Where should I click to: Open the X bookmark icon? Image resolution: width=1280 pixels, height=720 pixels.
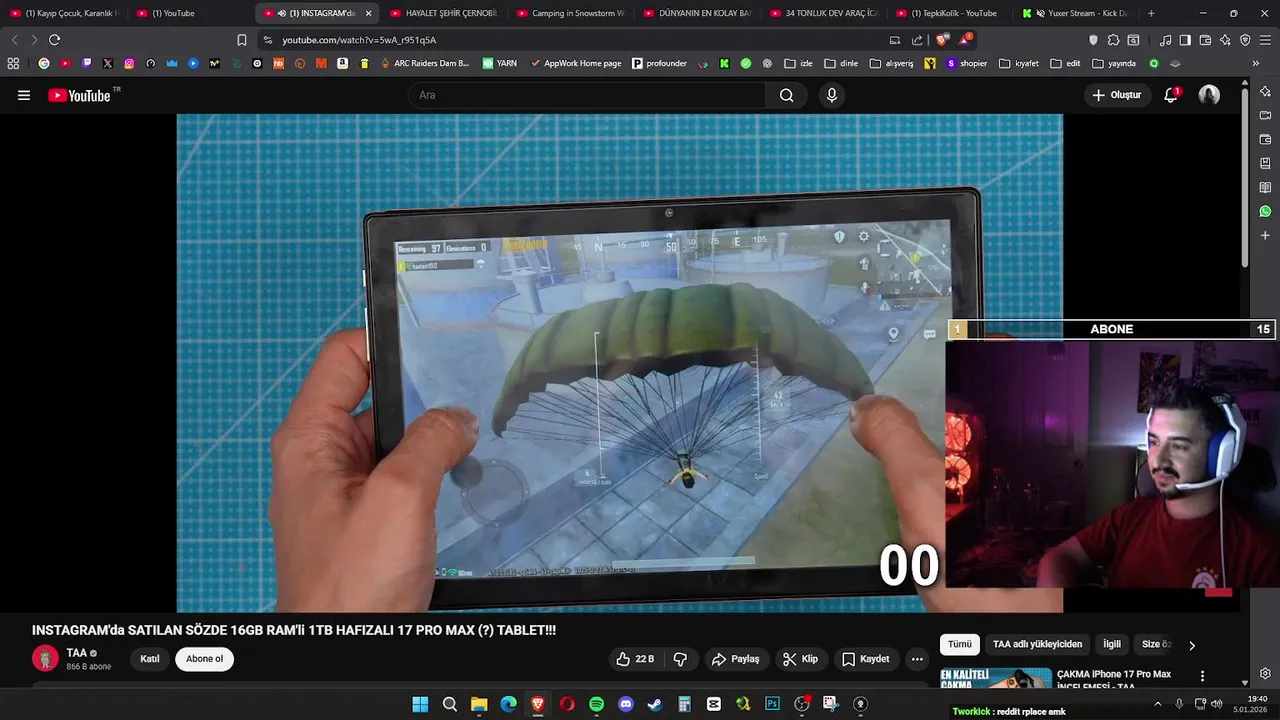[x=108, y=63]
